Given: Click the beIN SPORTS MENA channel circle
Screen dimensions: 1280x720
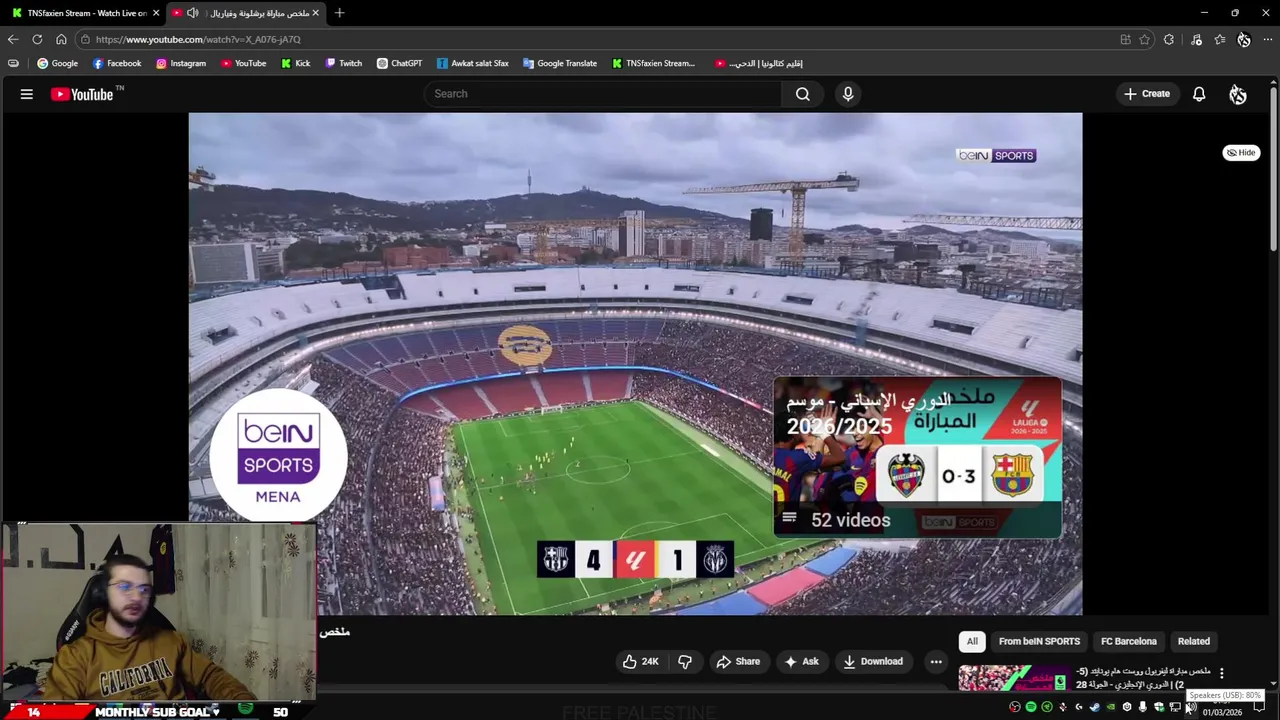Looking at the screenshot, I should (278, 457).
